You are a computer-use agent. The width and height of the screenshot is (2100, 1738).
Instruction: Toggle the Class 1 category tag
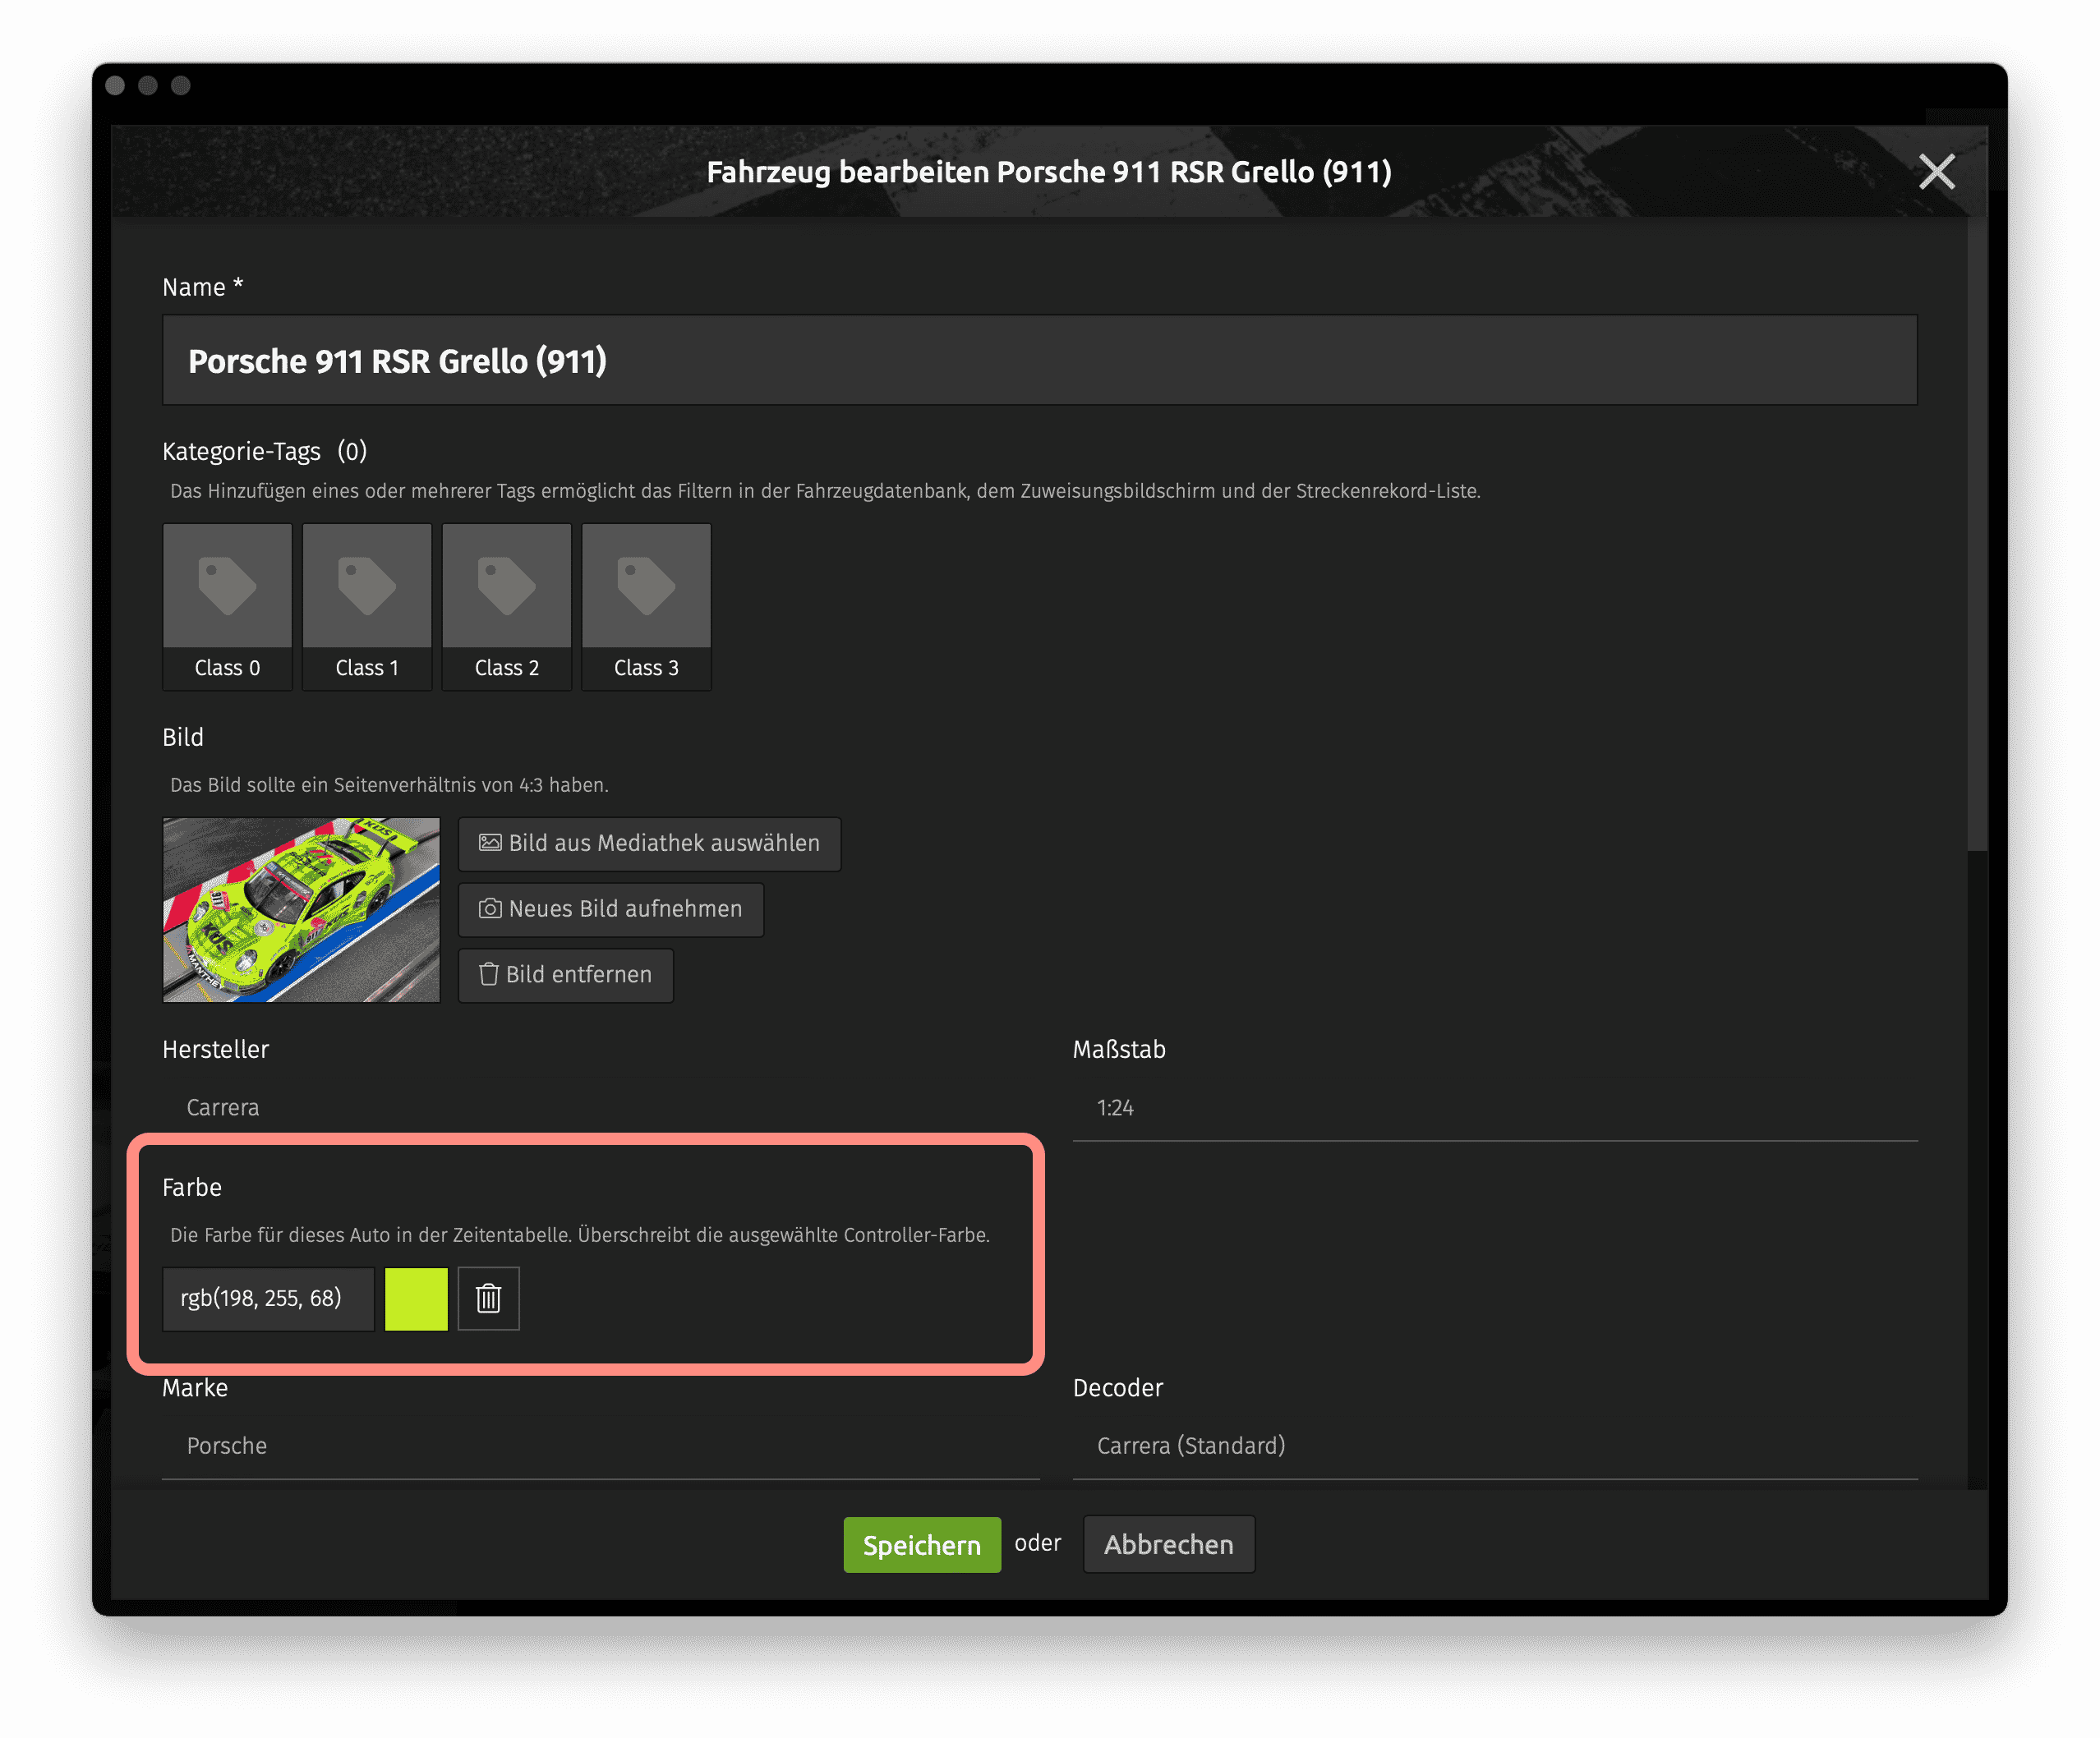(367, 606)
